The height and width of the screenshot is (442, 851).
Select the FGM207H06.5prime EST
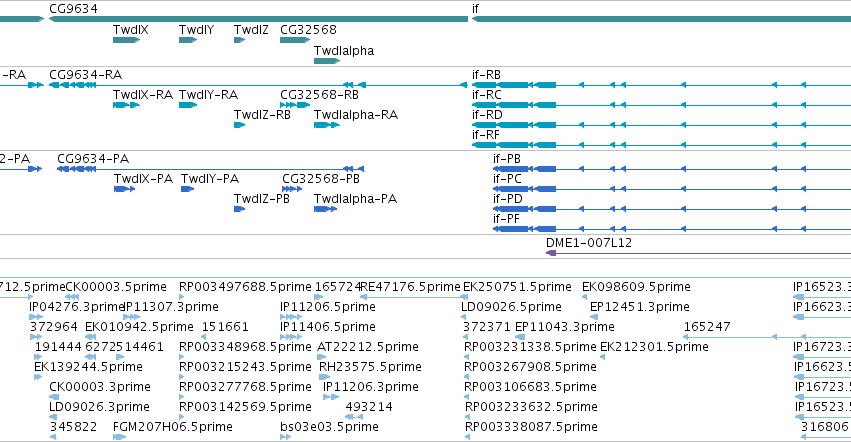(x=119, y=437)
